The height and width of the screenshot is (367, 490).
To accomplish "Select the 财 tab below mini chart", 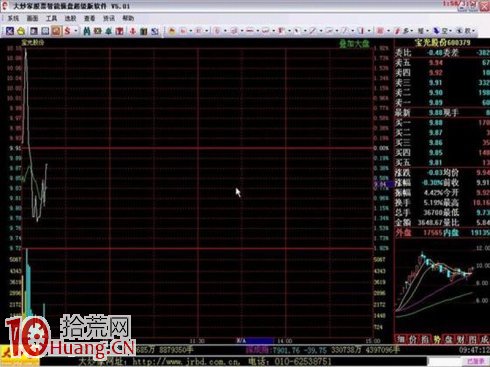I will click(461, 340).
